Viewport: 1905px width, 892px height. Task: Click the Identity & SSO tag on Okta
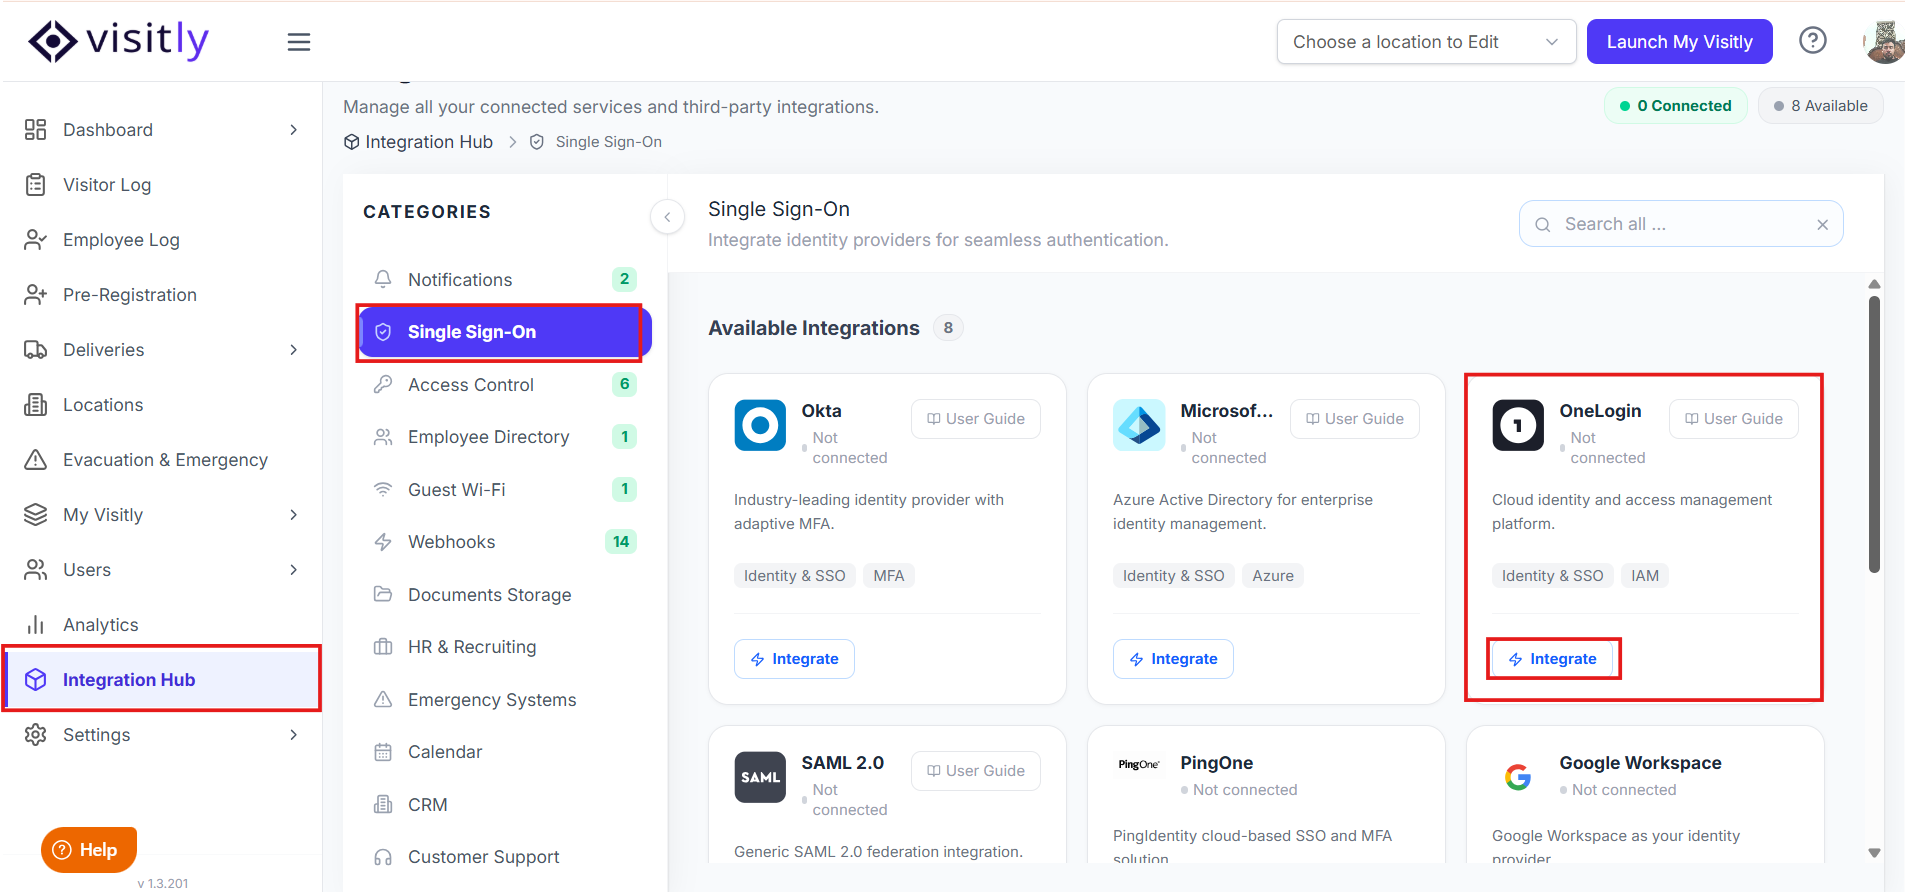tap(795, 576)
